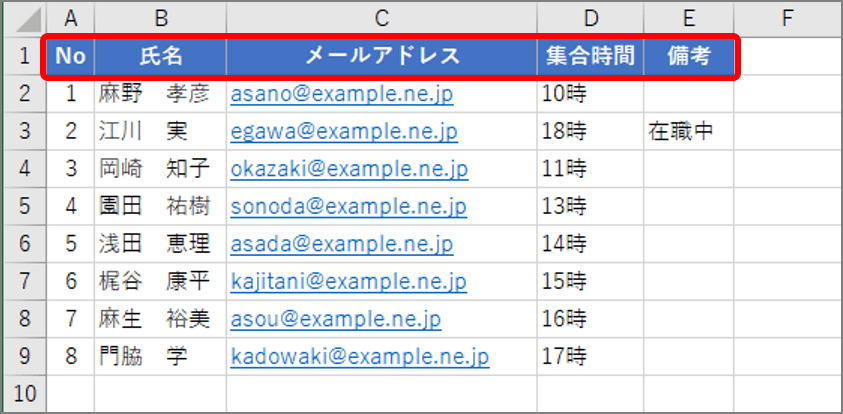Screen dimensions: 843x414
Task: Select row 1 header
Action: [24, 56]
